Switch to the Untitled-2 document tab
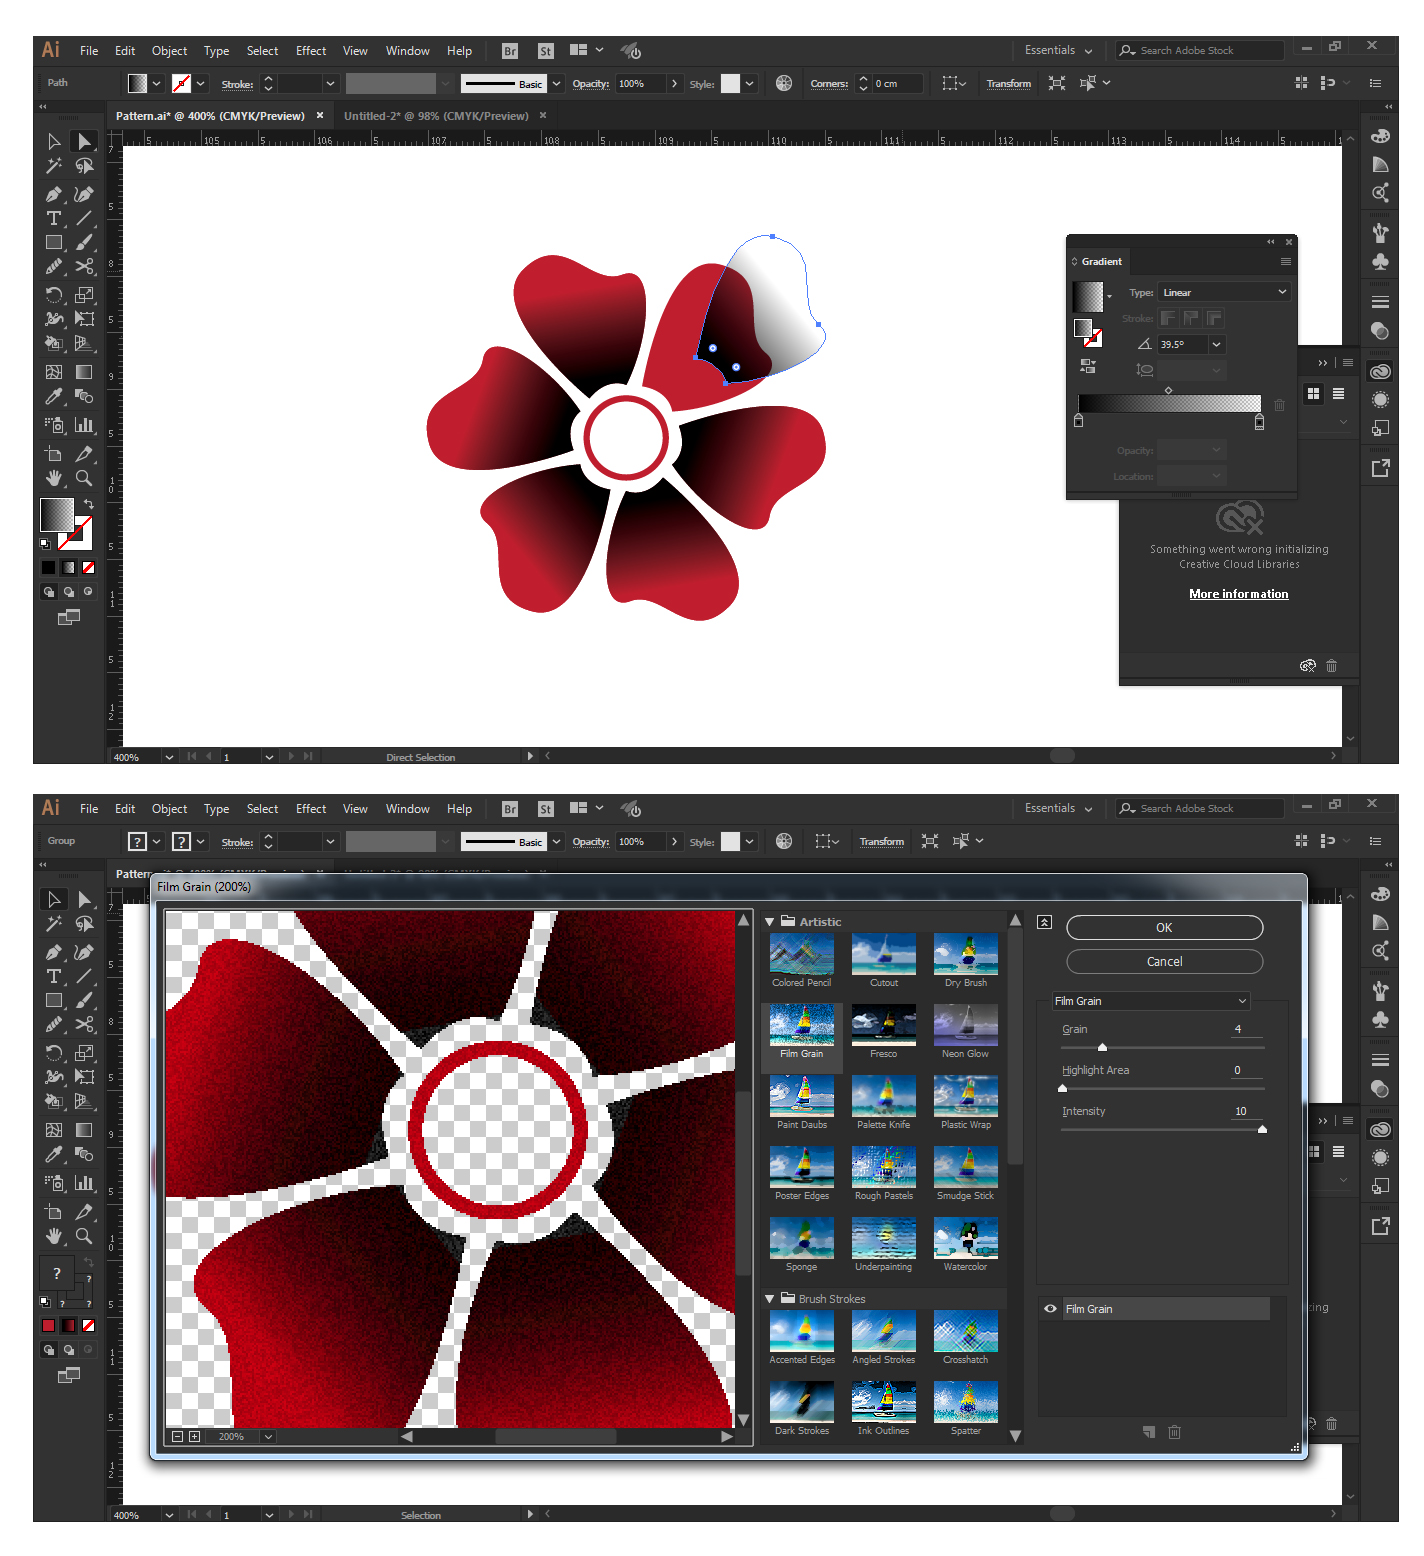The height and width of the screenshot is (1556, 1424). click(436, 116)
